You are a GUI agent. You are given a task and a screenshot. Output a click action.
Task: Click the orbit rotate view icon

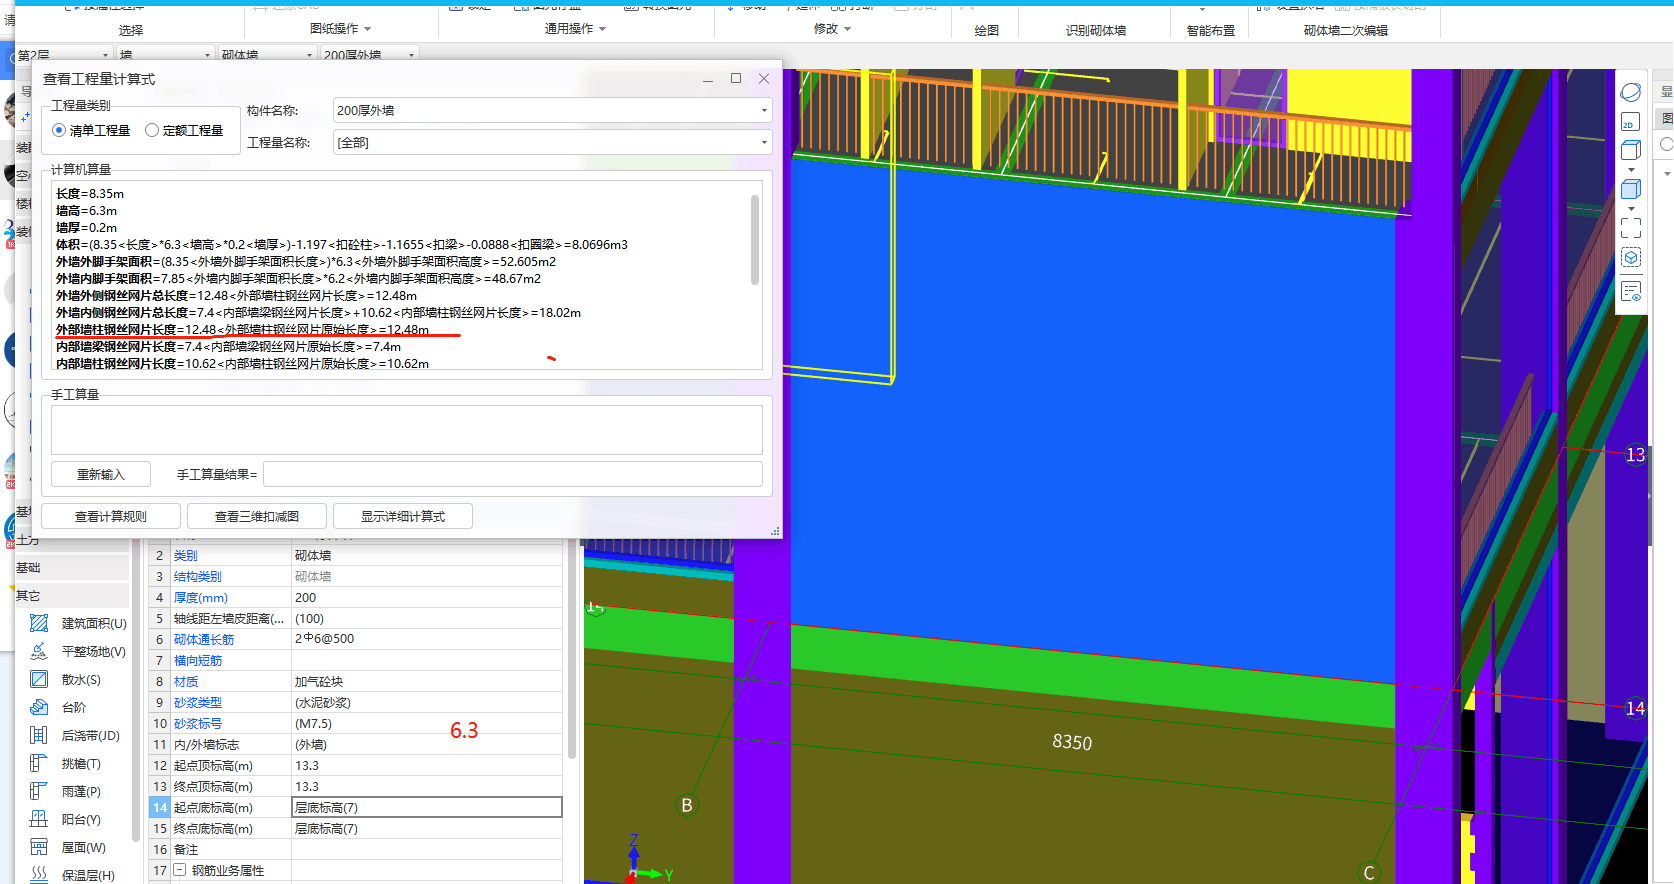(1630, 93)
